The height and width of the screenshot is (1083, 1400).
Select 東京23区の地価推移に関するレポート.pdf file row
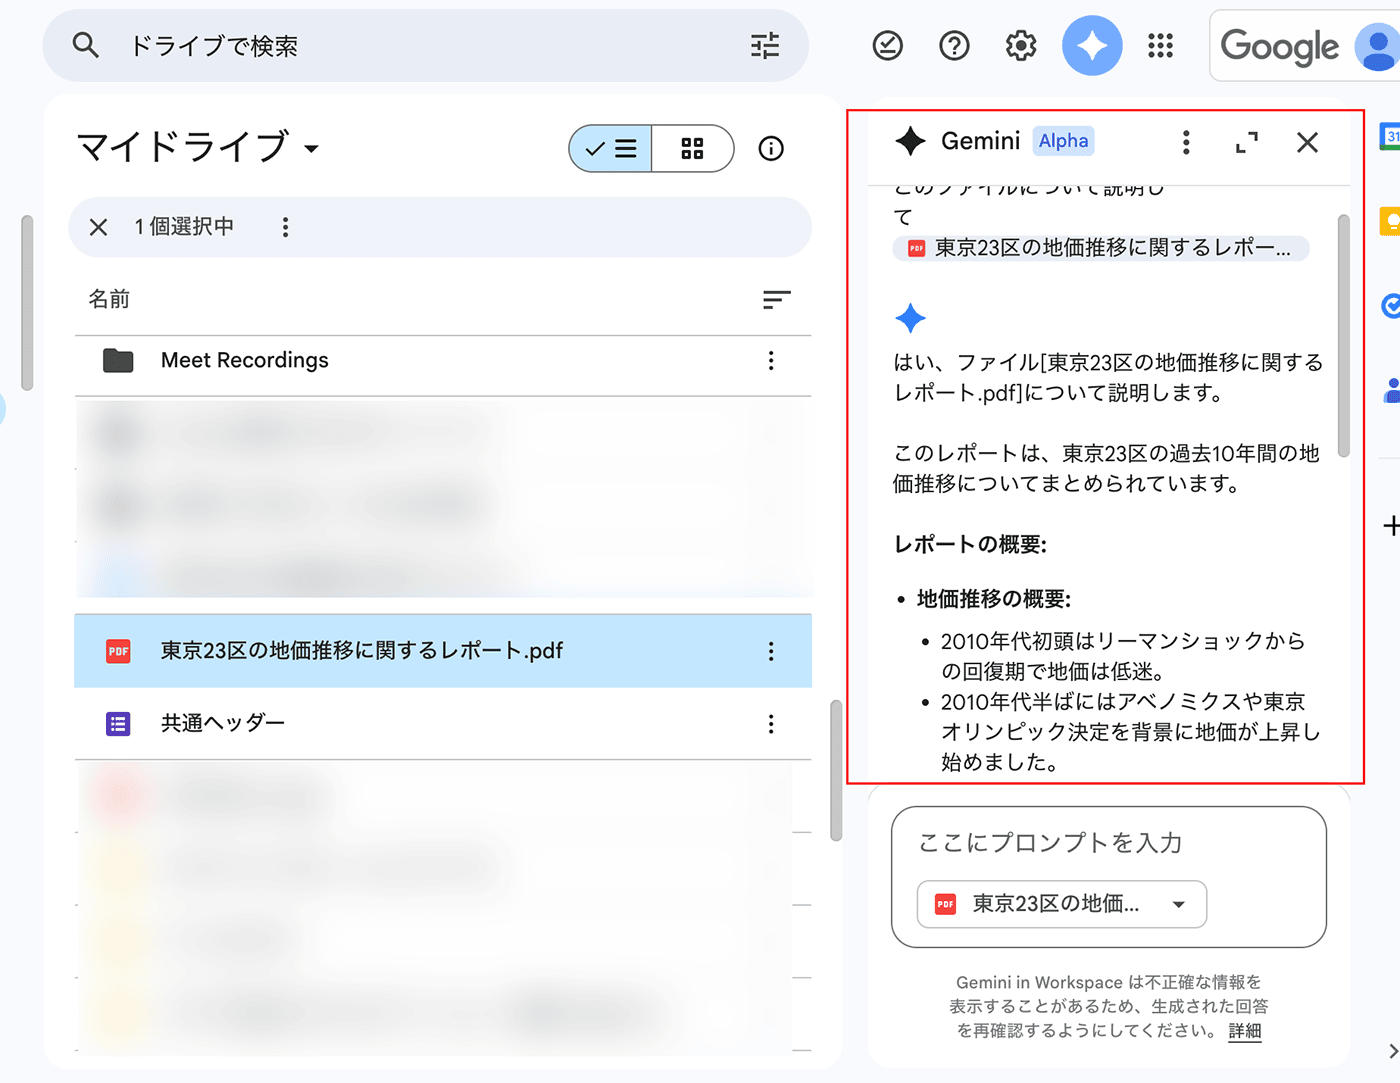(x=443, y=651)
